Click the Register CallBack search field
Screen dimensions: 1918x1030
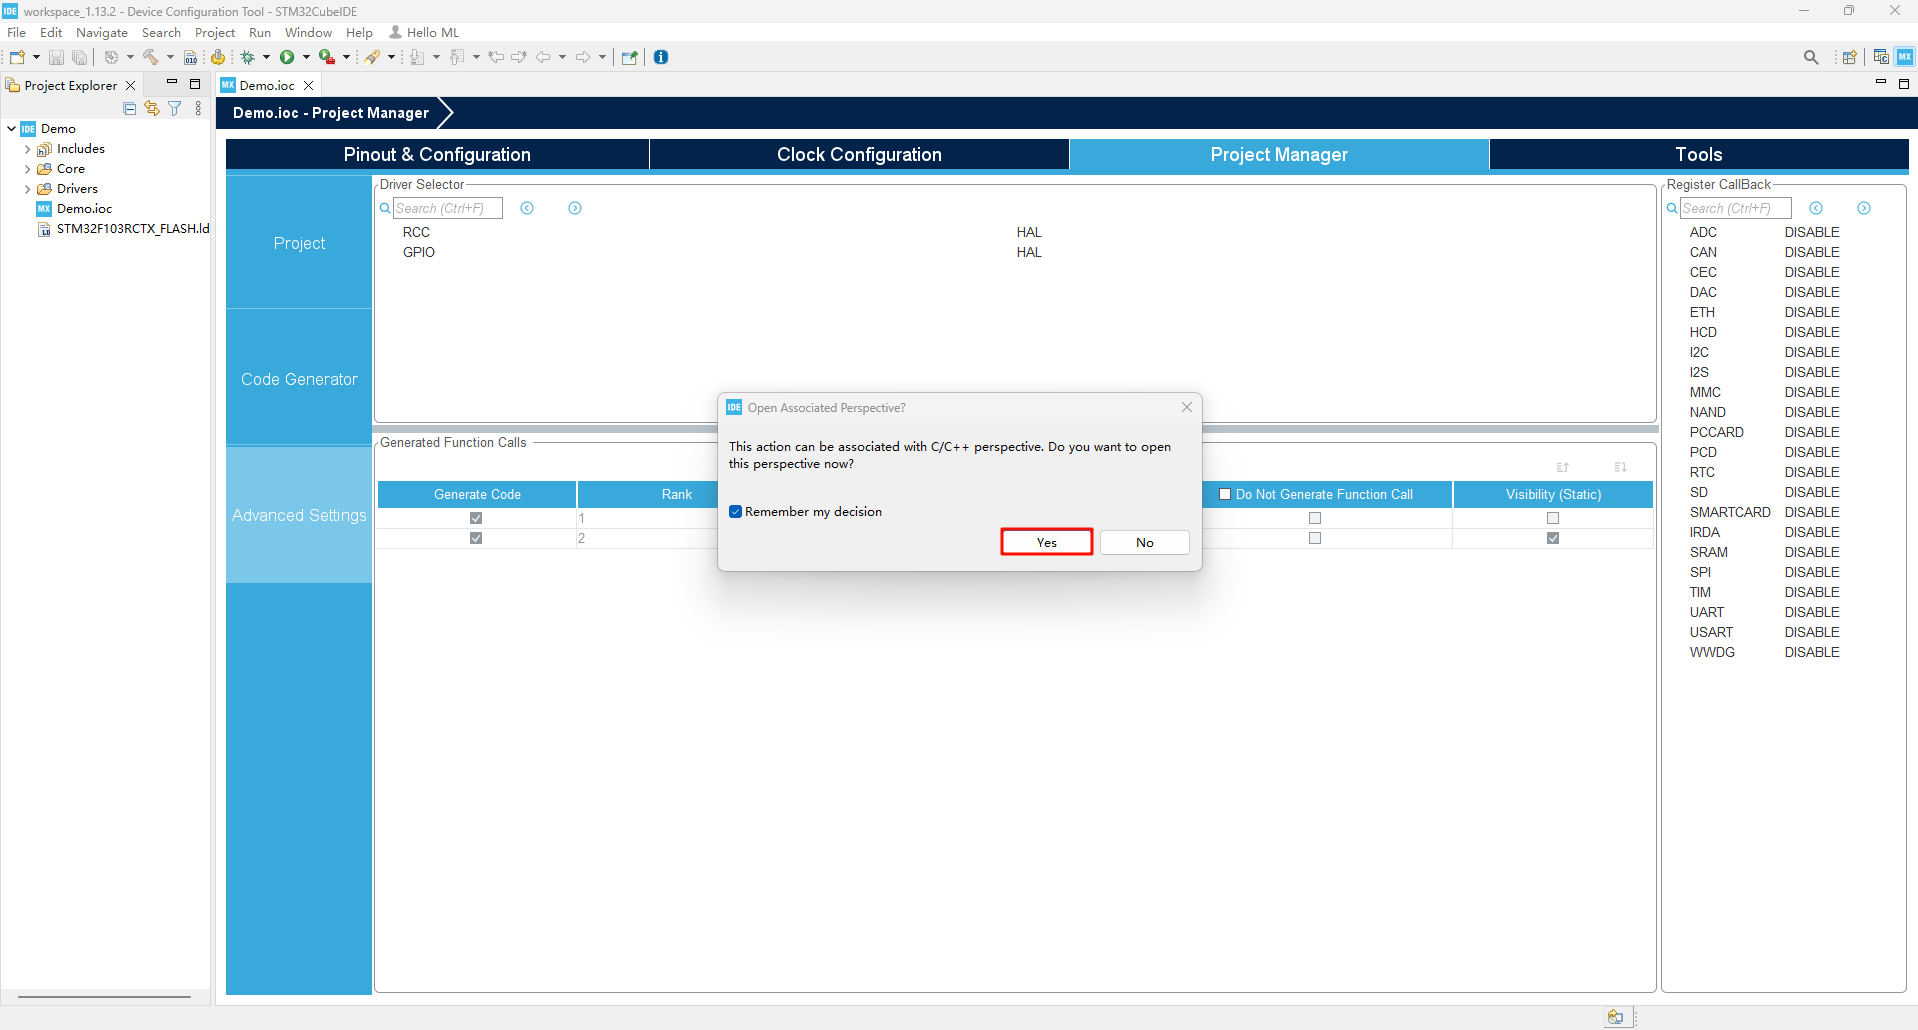[1735, 208]
